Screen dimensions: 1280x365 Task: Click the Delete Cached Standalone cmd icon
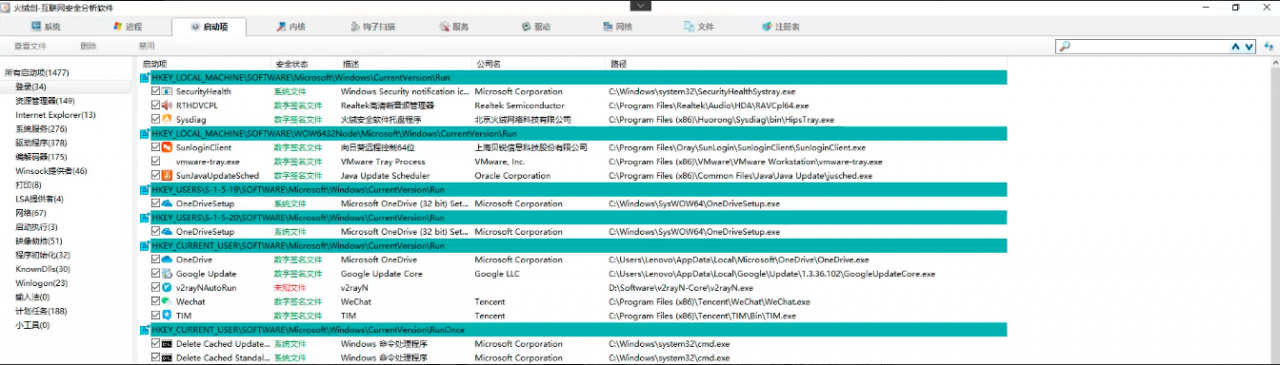167,357
